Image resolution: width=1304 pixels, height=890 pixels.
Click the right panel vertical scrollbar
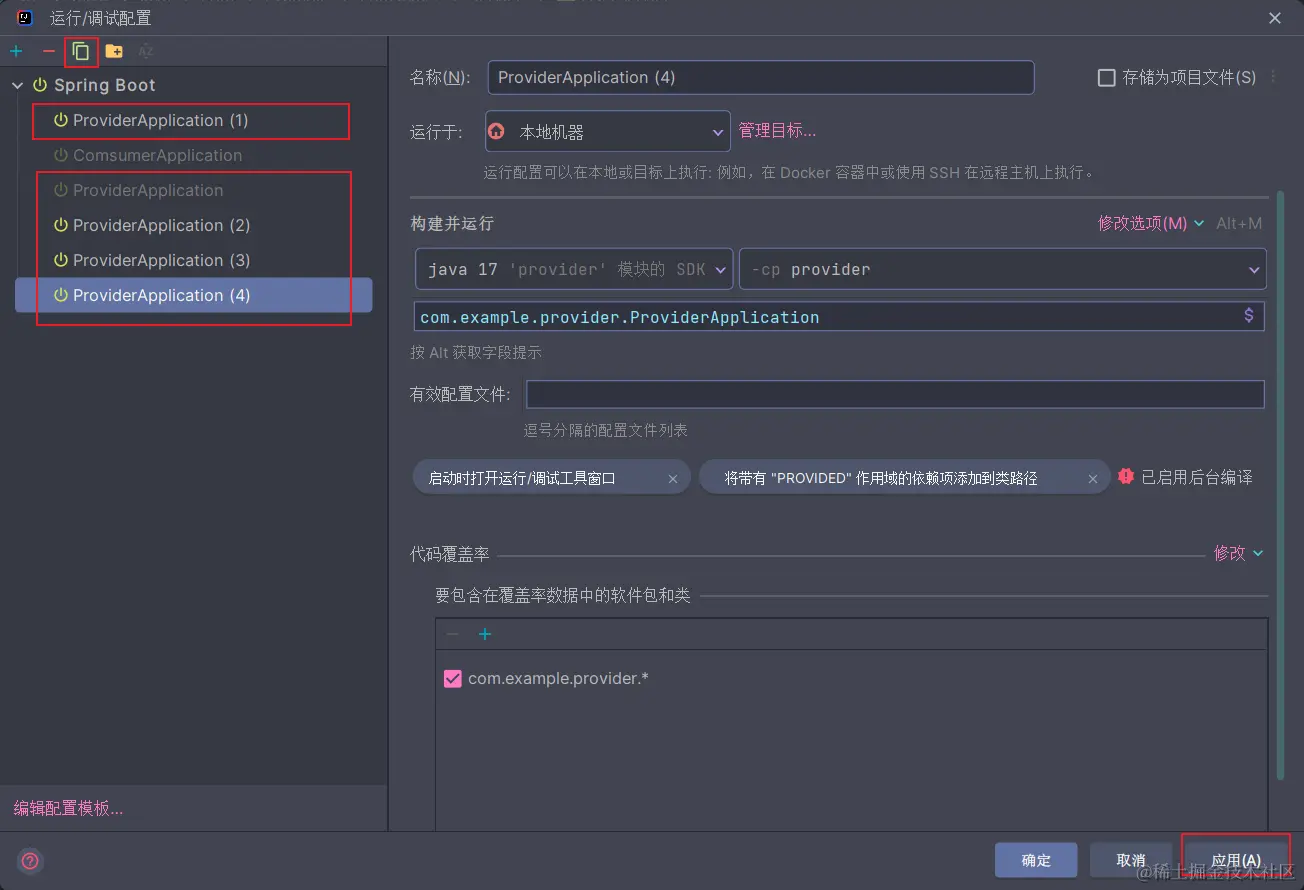1281,487
